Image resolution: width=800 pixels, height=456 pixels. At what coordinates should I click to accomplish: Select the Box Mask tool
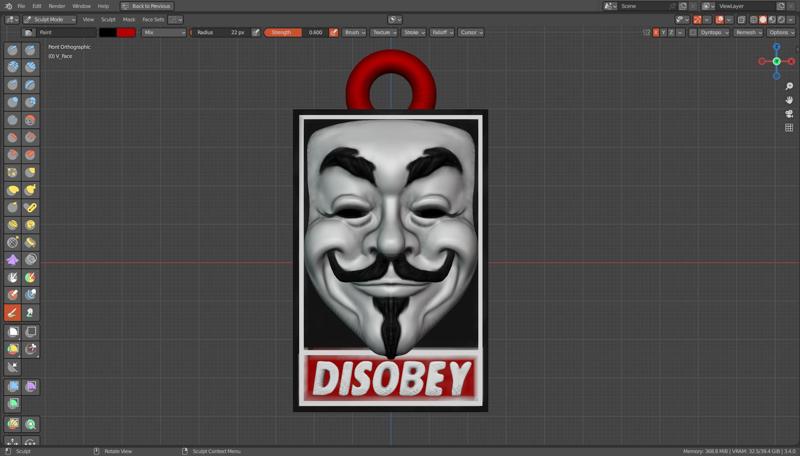13,332
